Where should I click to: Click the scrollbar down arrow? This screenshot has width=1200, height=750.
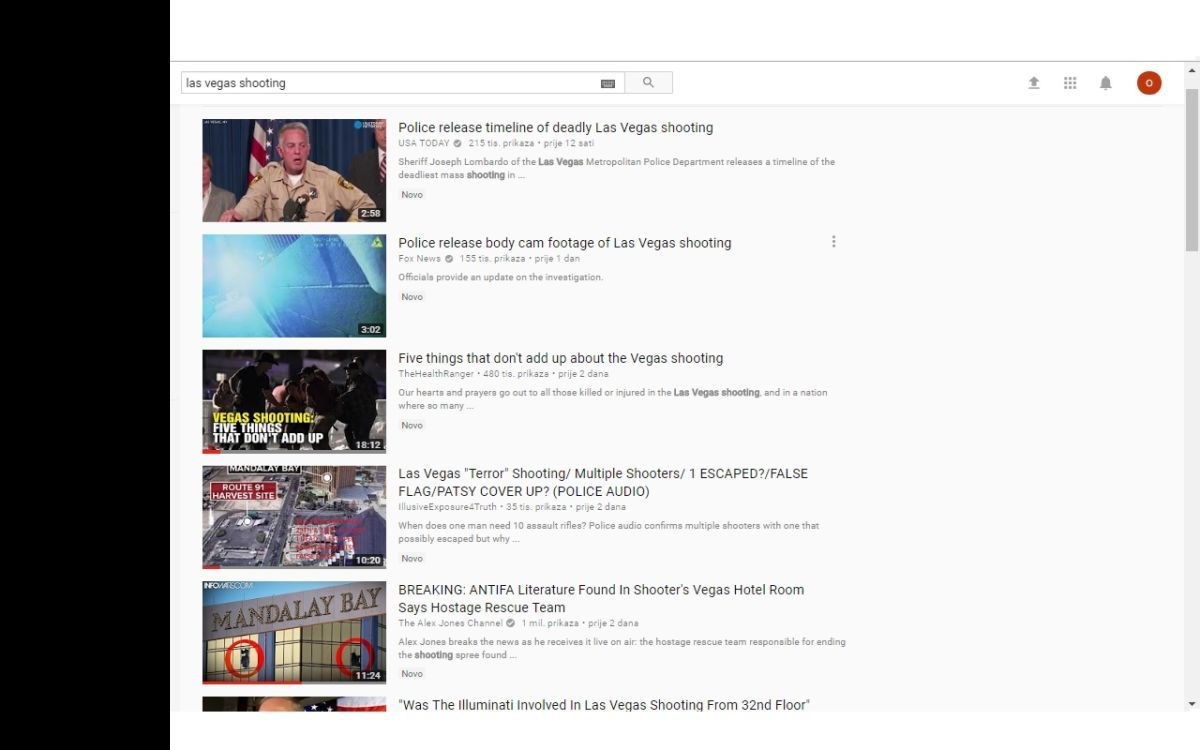[x=1191, y=704]
